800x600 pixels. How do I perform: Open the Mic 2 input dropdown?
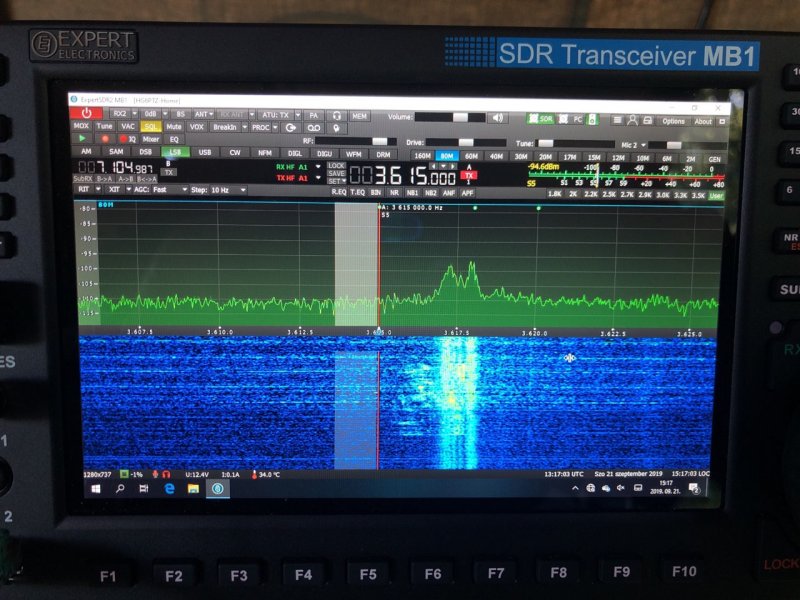click(634, 145)
